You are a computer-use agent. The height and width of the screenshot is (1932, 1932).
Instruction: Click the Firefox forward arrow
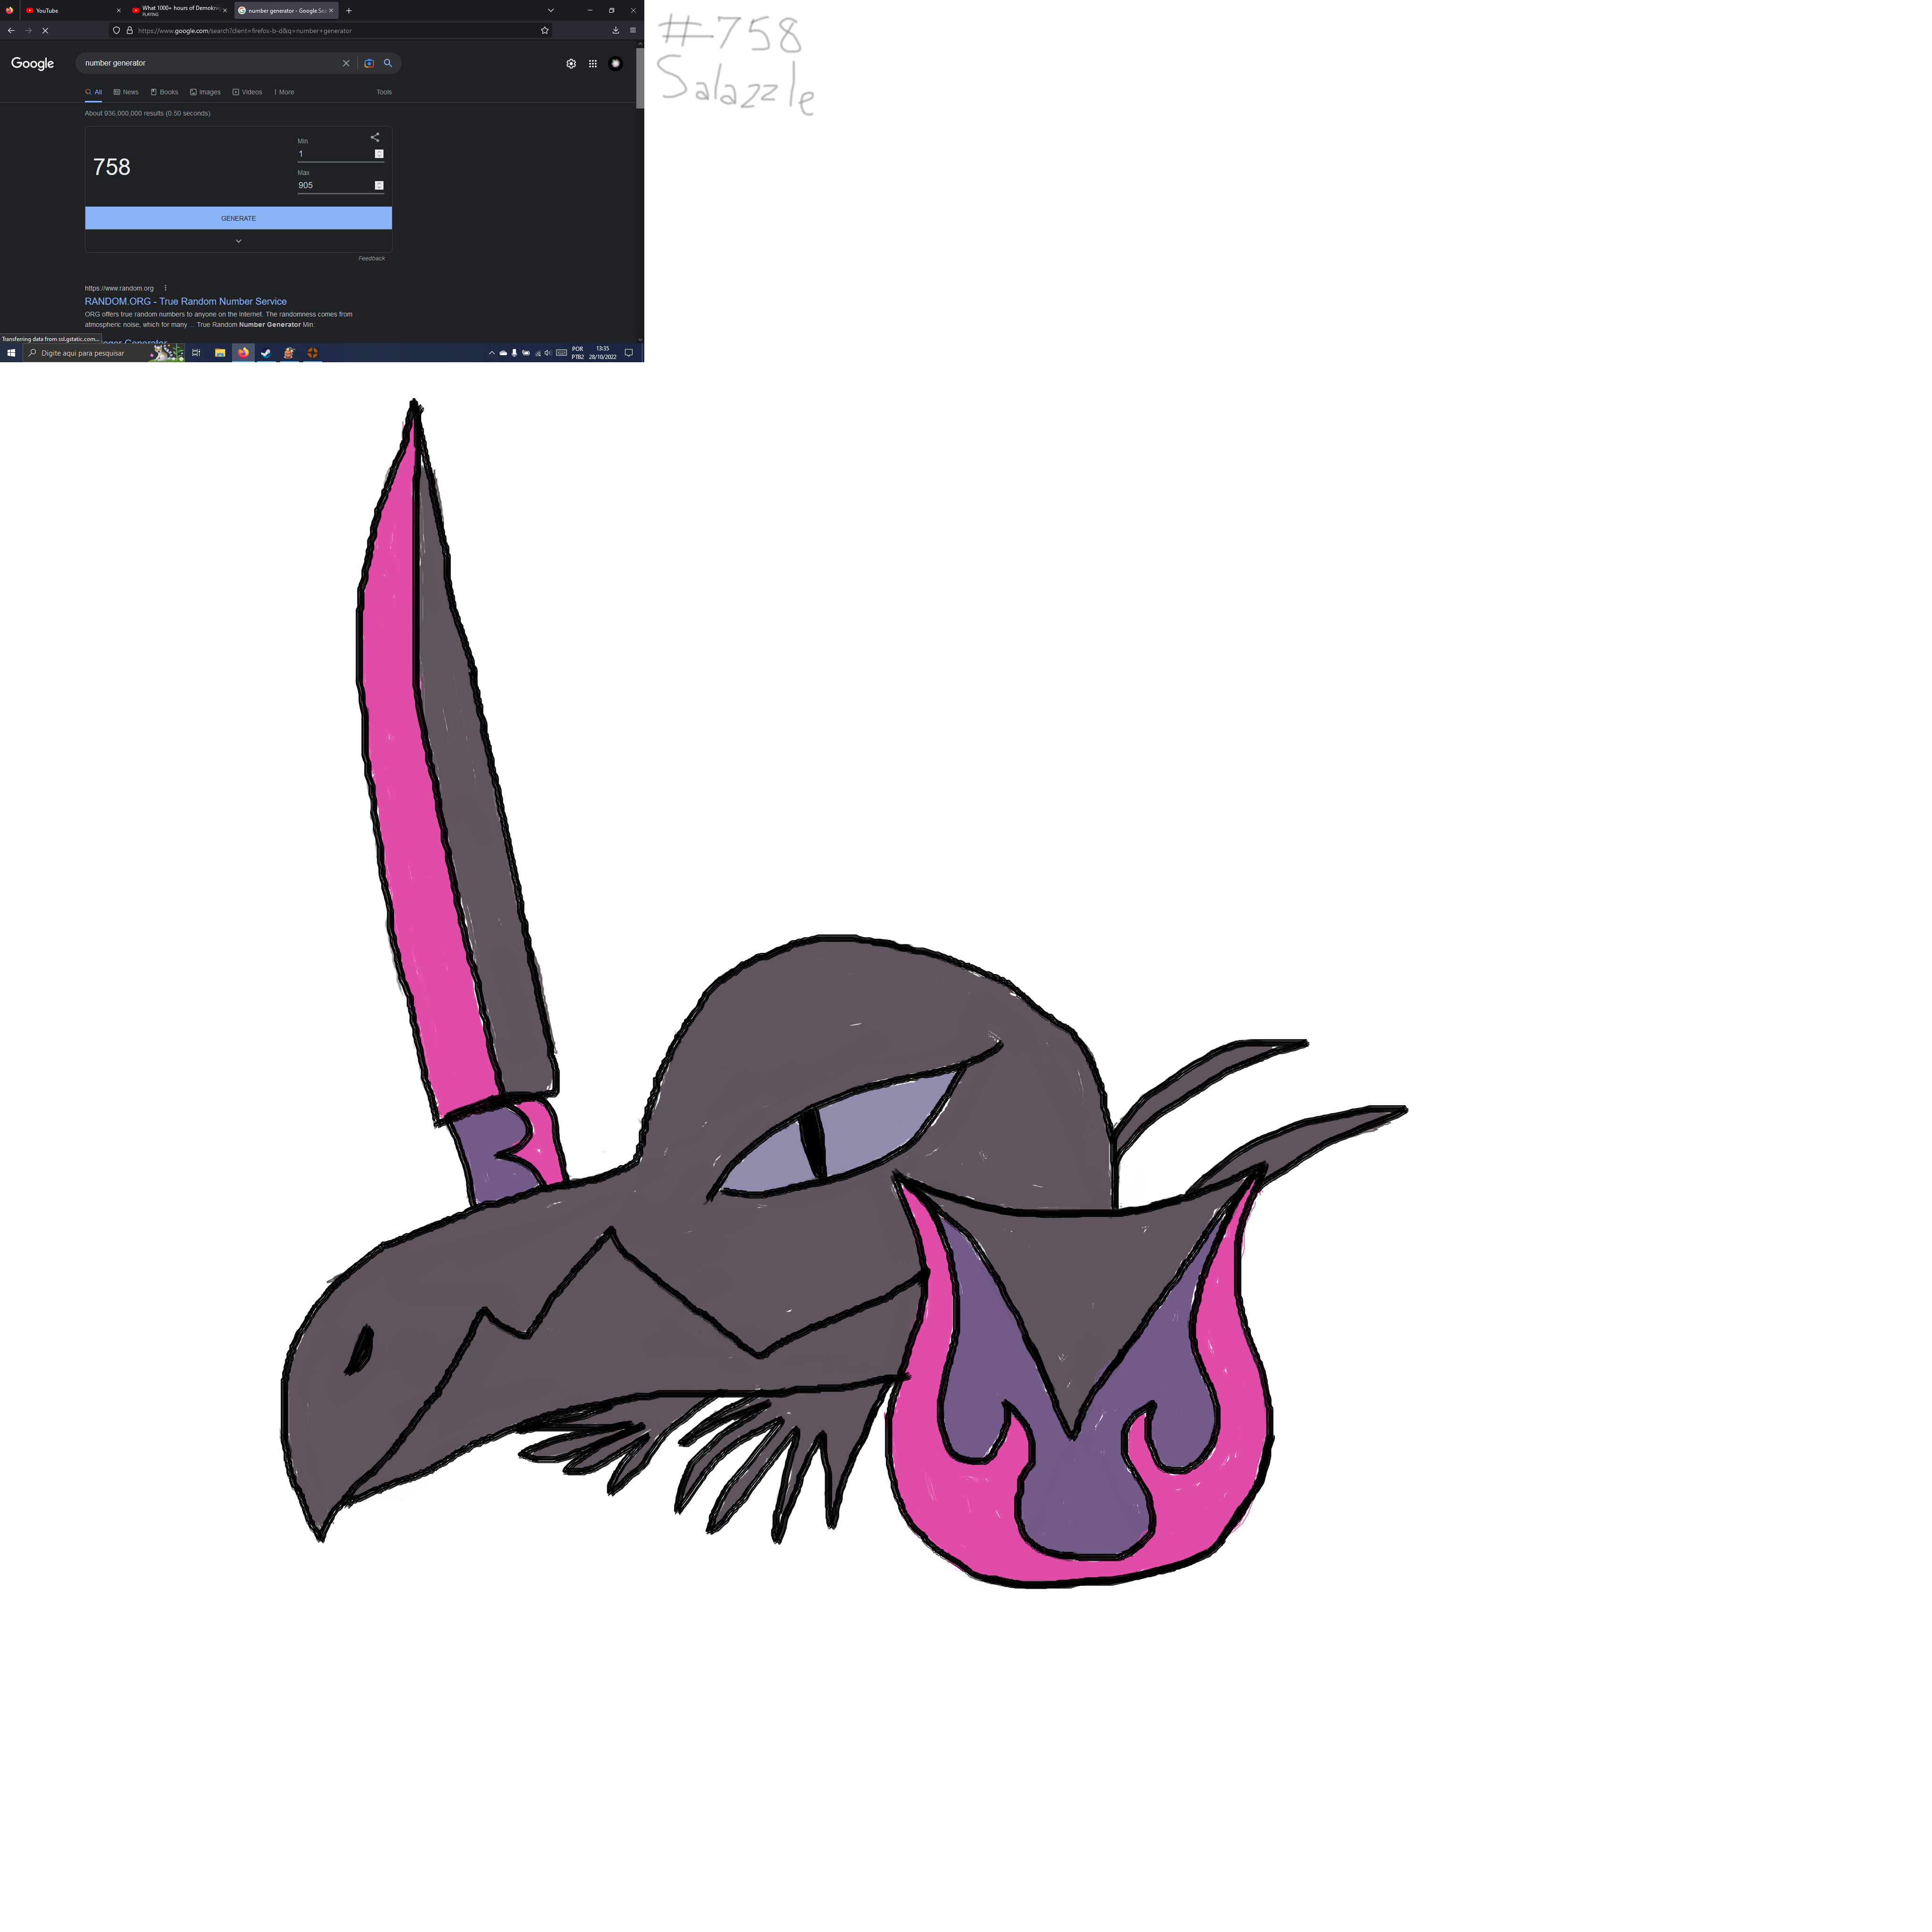[28, 30]
